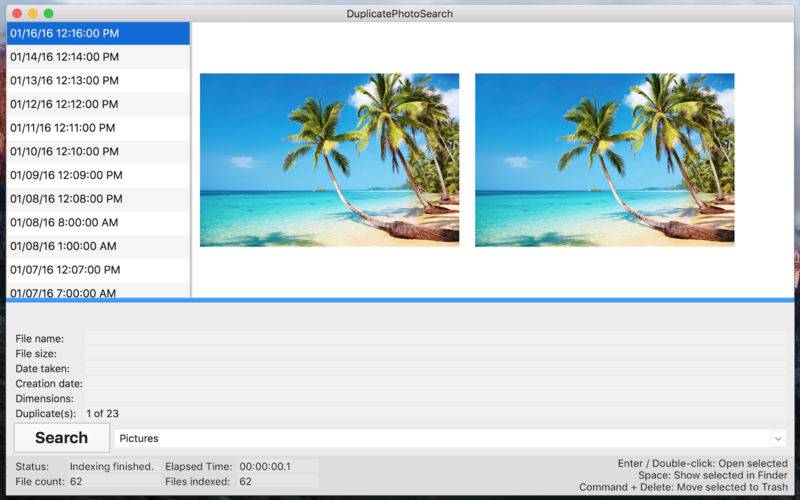Select the 01/14/16 12:14:00 PM entry

(98, 57)
